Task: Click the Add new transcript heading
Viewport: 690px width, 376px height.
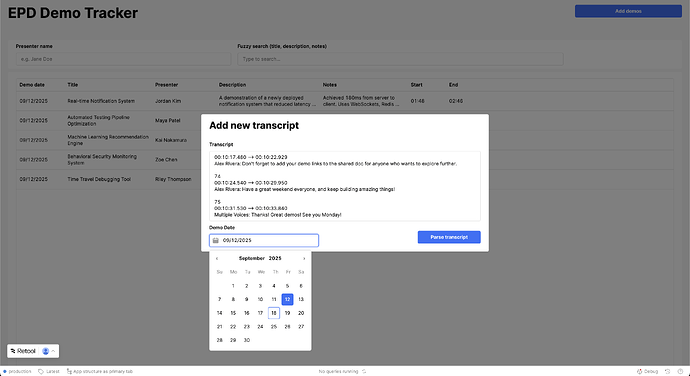Action: [x=254, y=125]
